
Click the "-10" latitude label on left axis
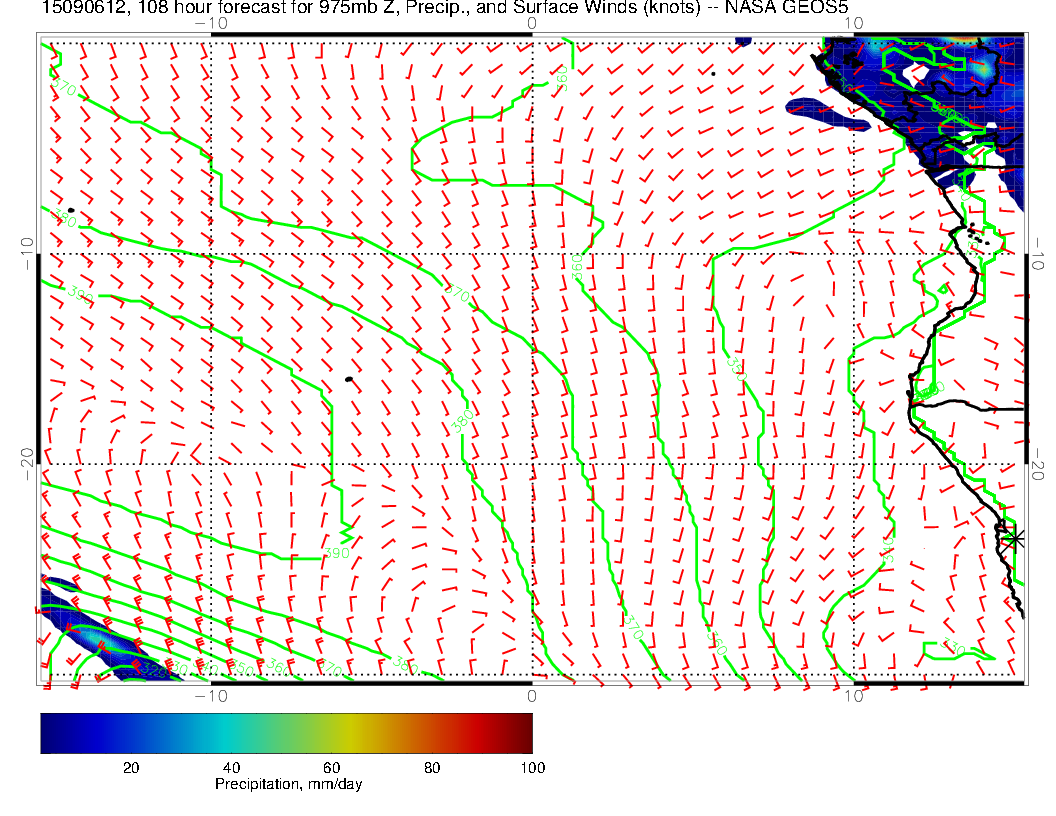tap(27, 253)
